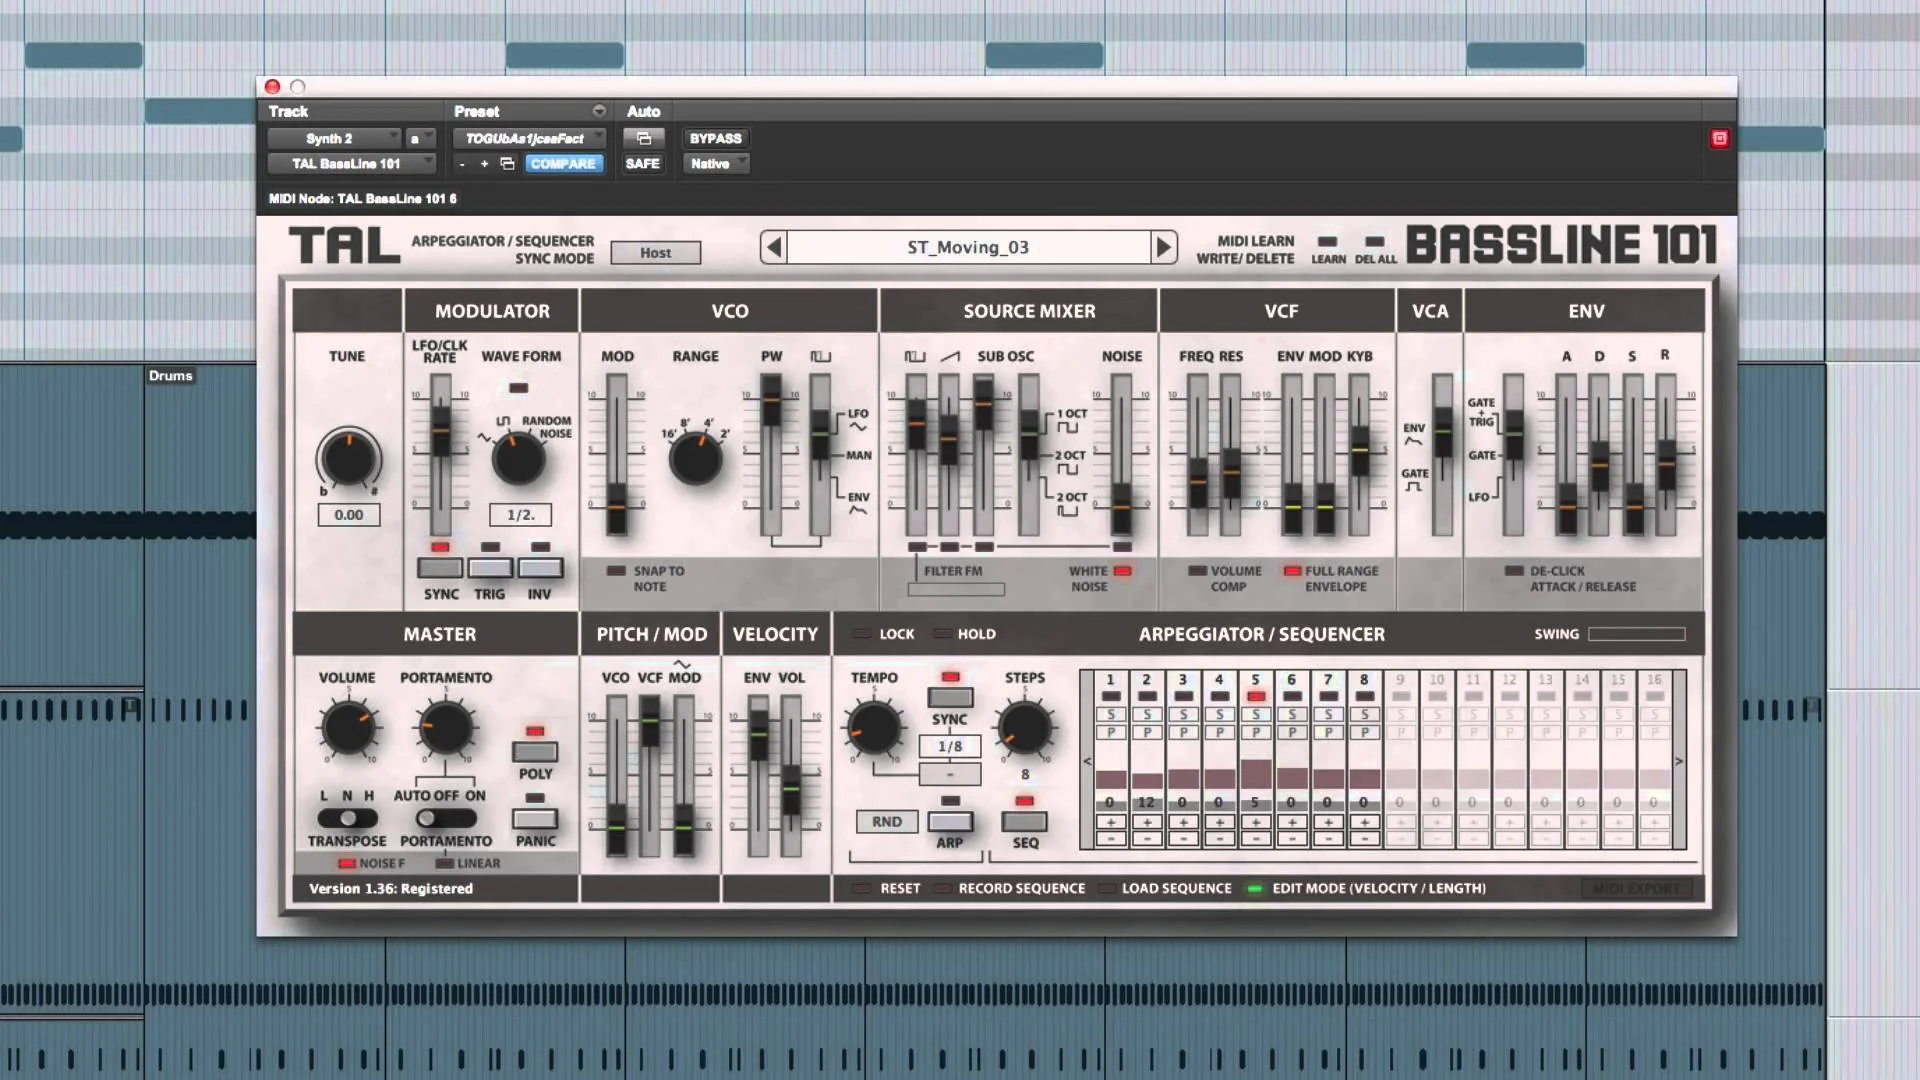This screenshot has height=1080, width=1920.
Task: Open the Host sync mode selector
Action: (x=656, y=252)
